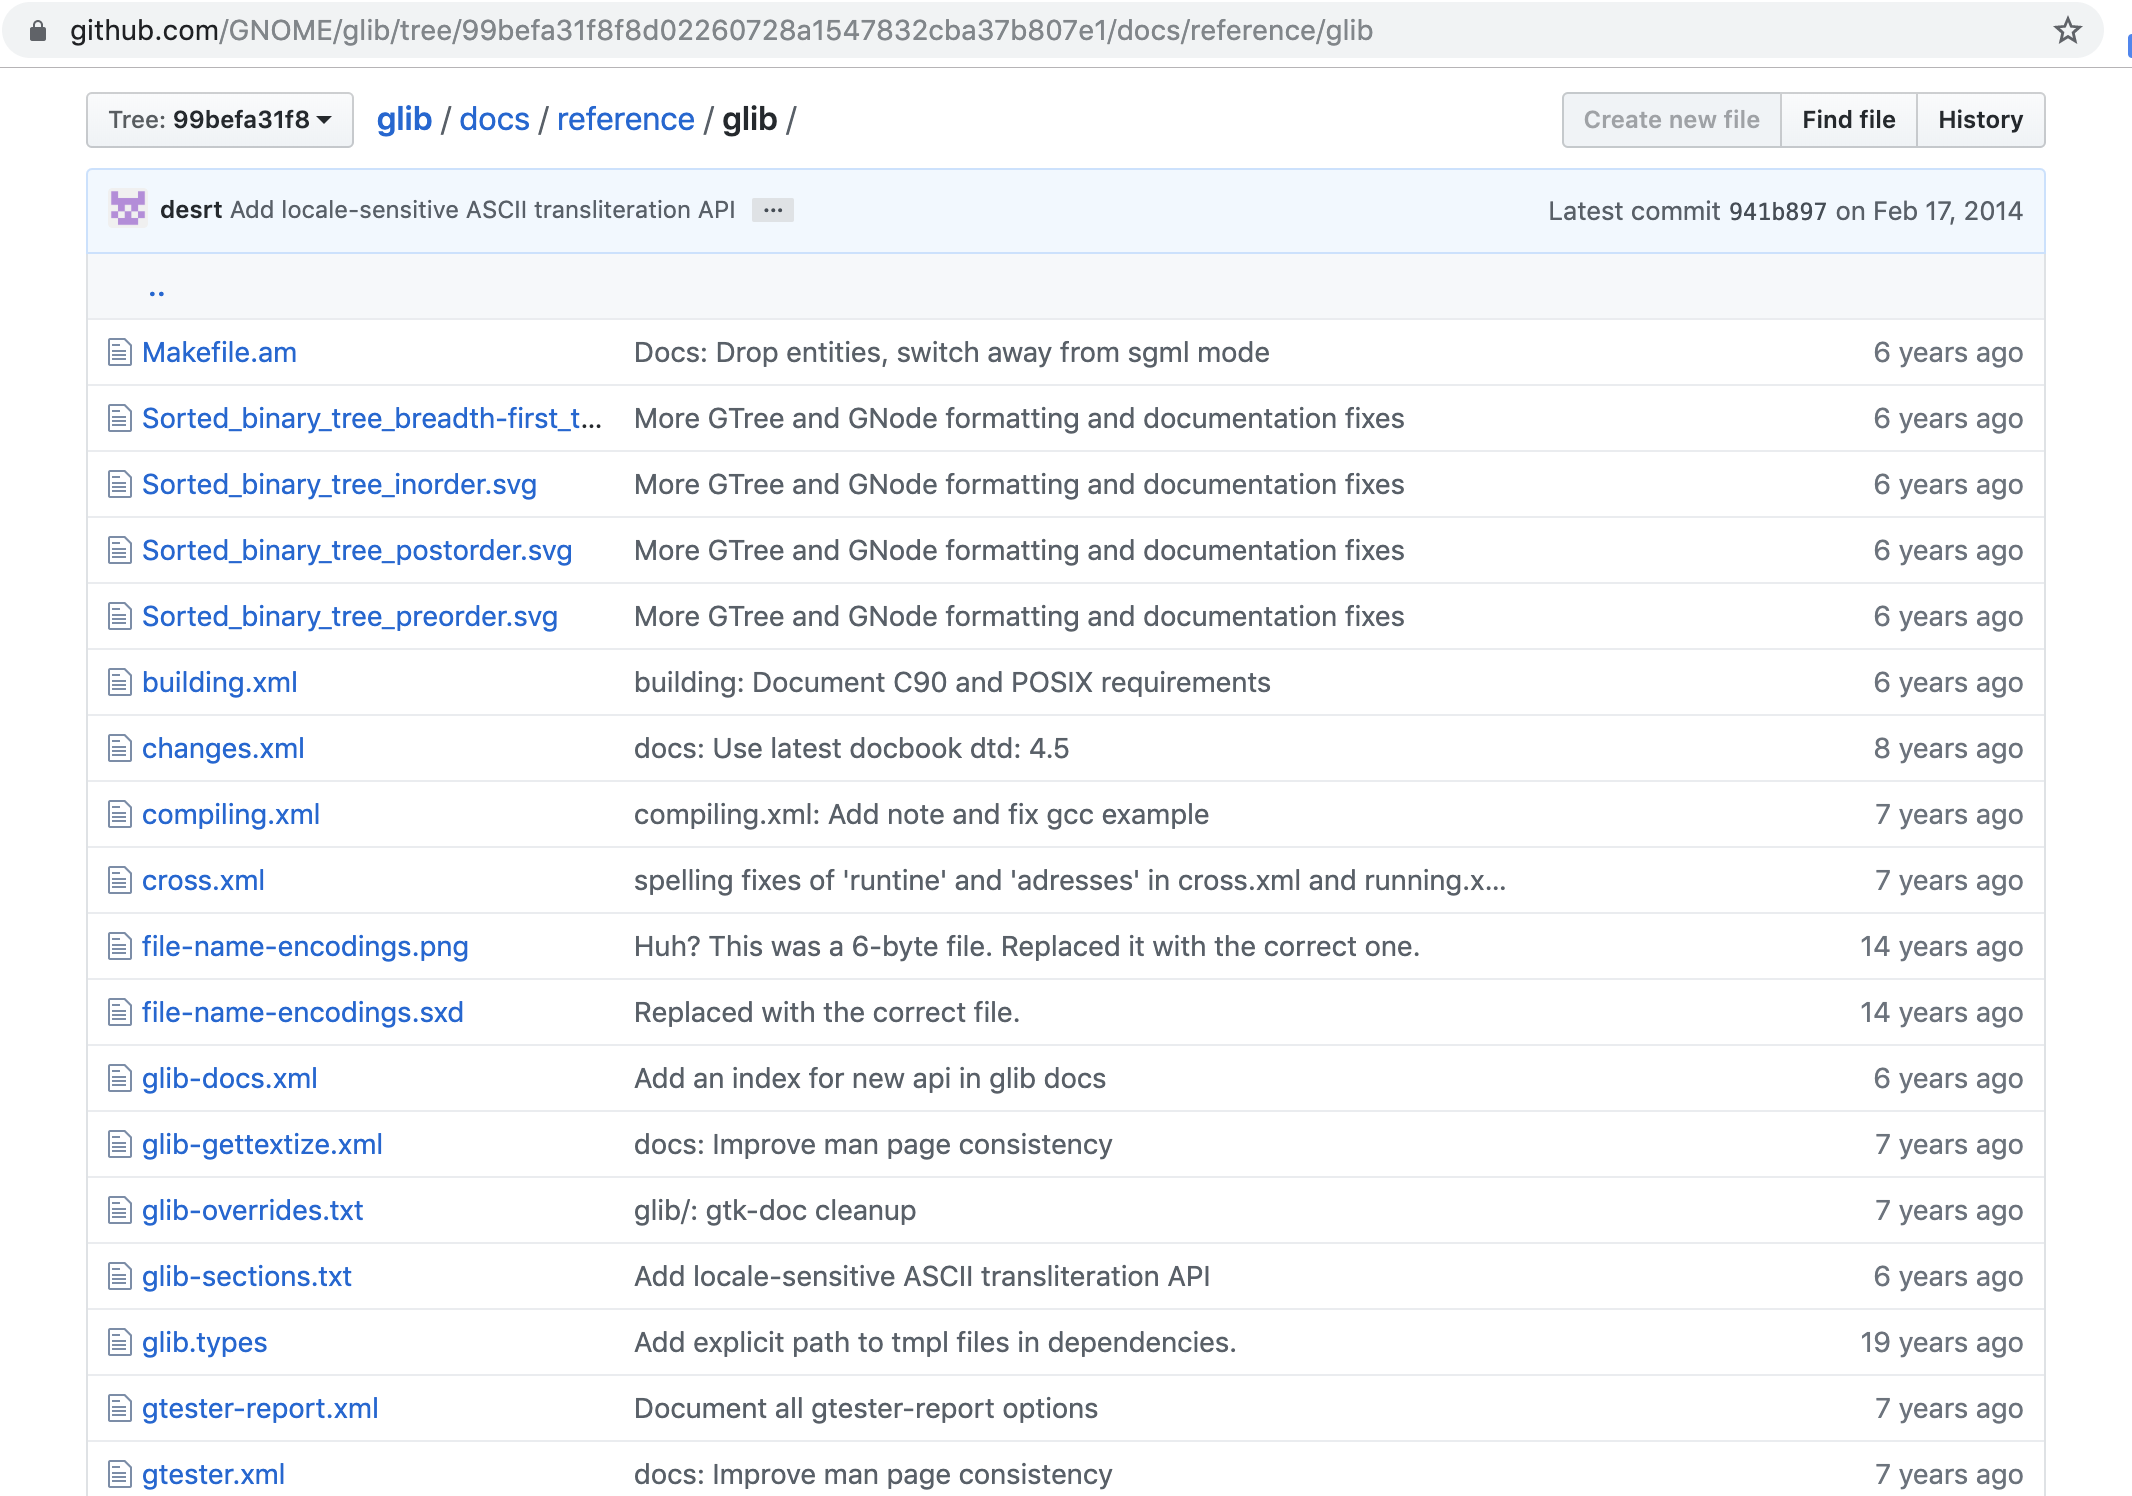This screenshot has height=1496, width=2132.
Task: Open Sorted_binary_tree_inorder.svg
Action: (339, 485)
